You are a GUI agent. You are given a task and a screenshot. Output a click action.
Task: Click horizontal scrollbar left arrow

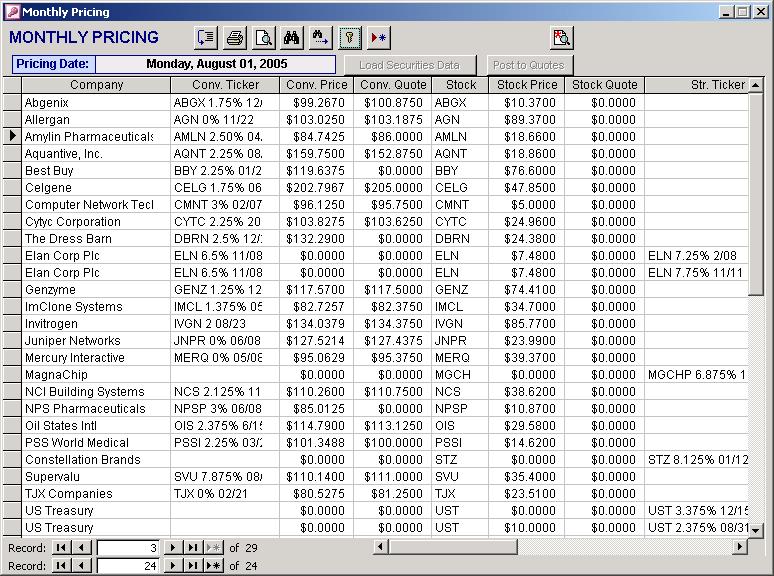click(x=380, y=546)
